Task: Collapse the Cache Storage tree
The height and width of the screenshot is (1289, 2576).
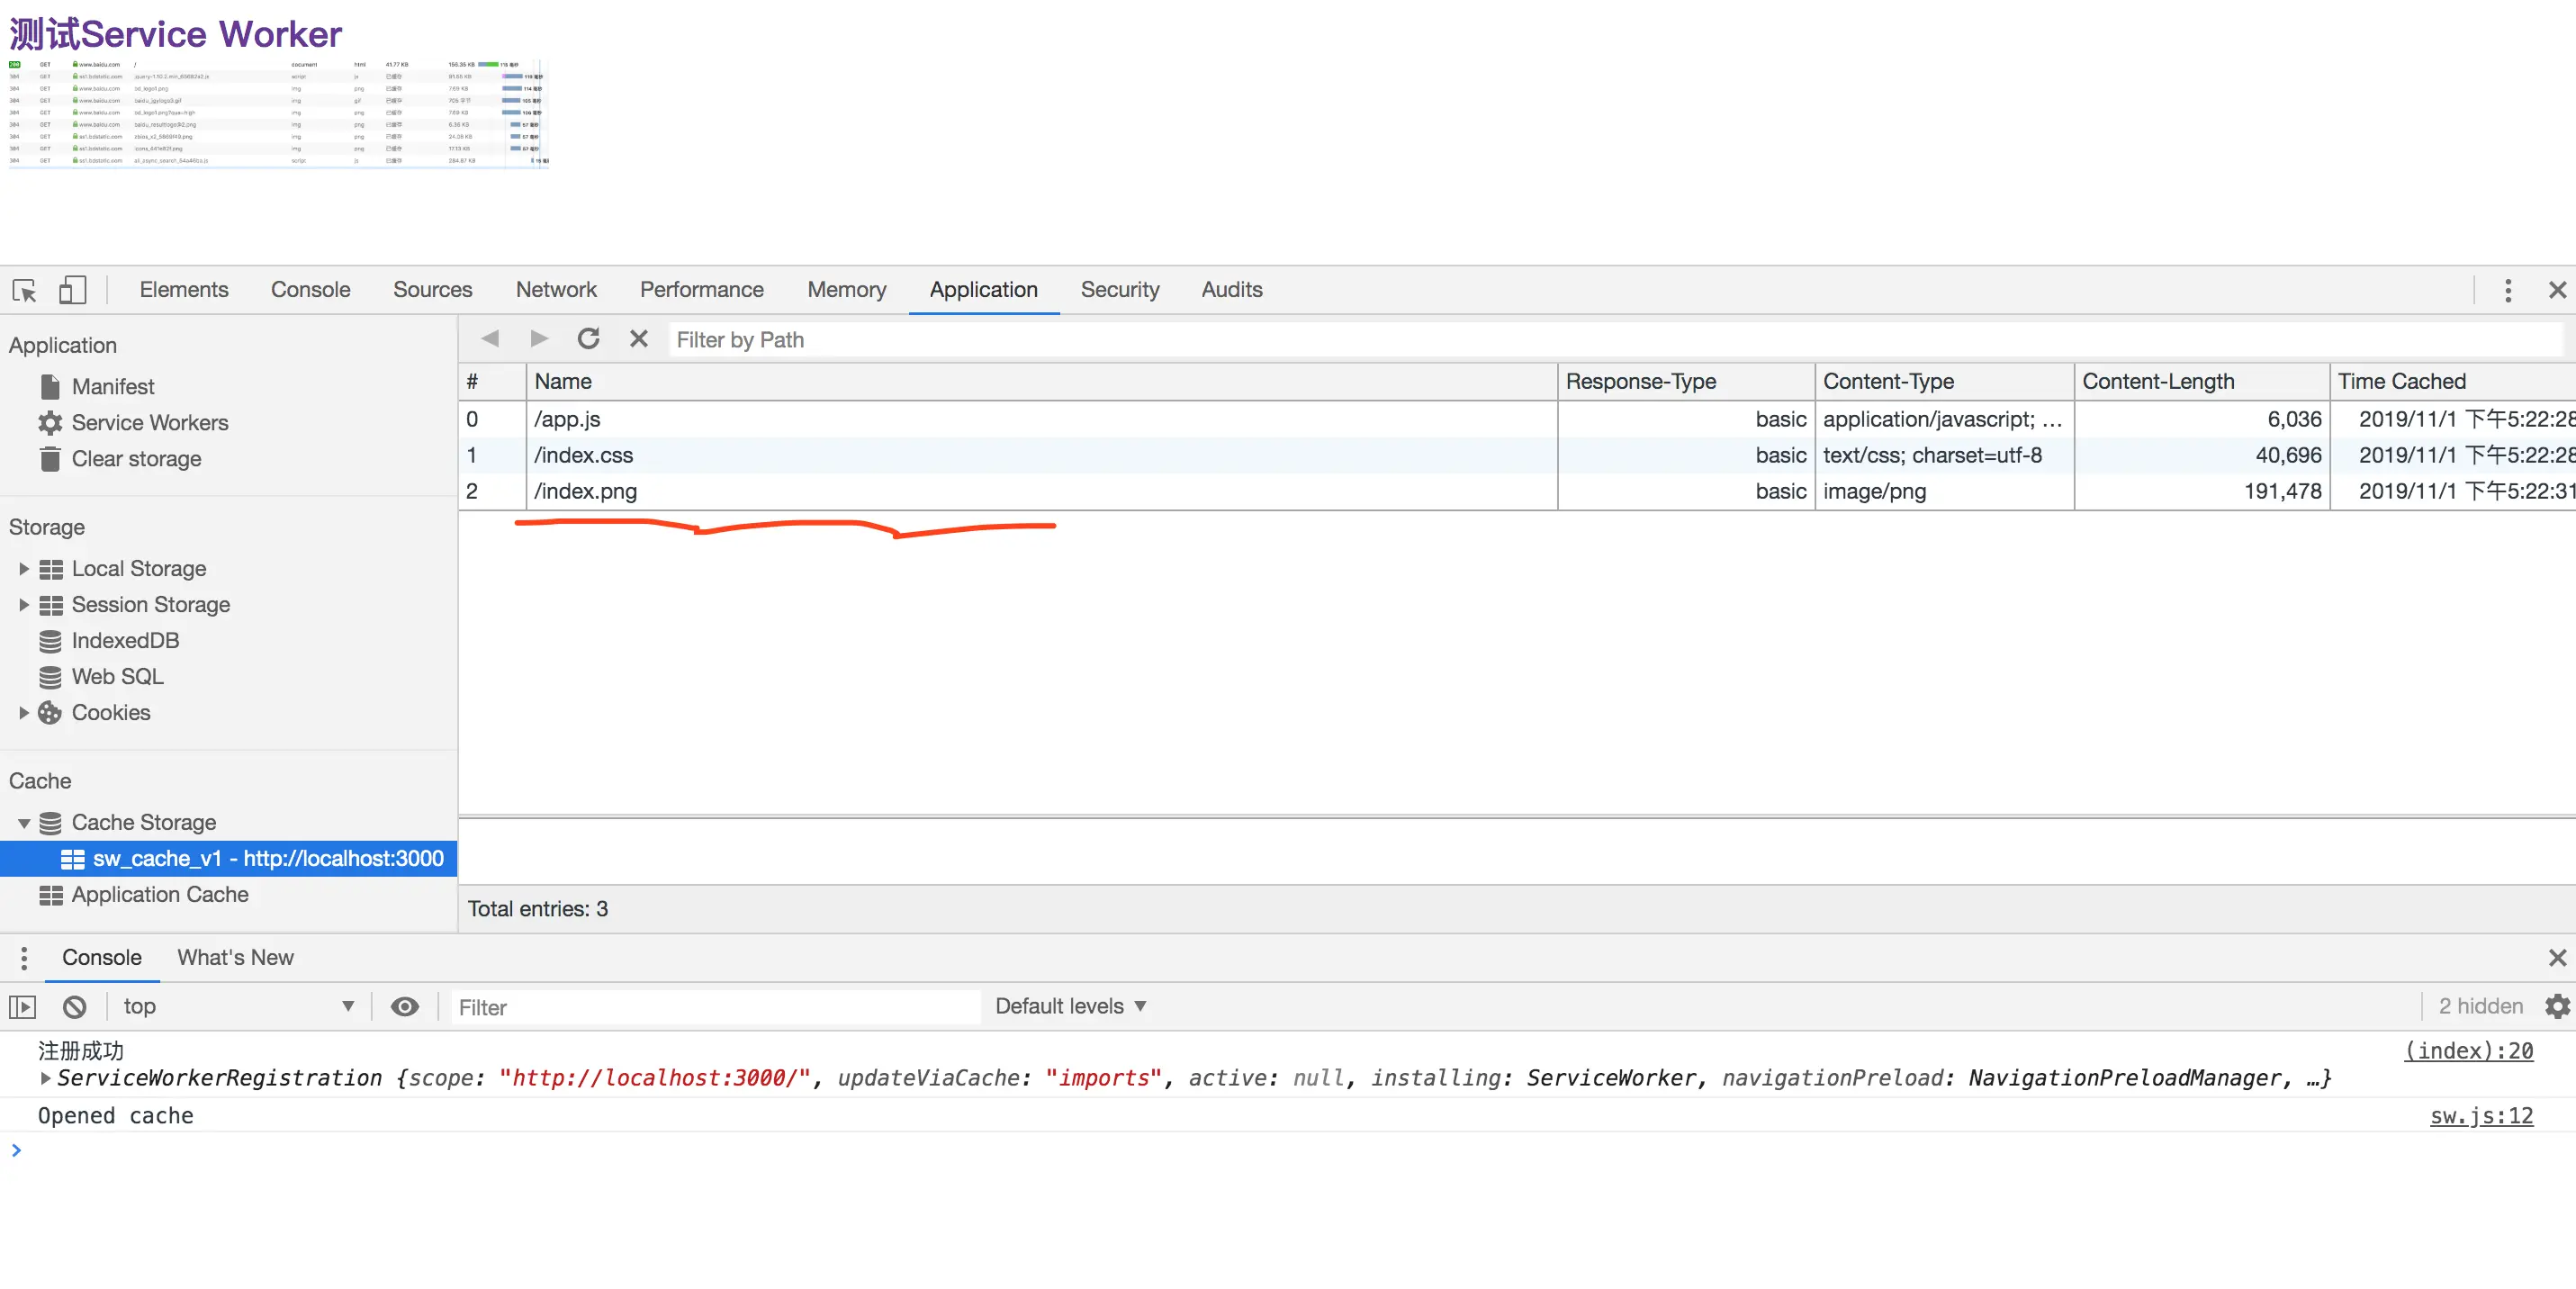Action: click(x=23, y=822)
